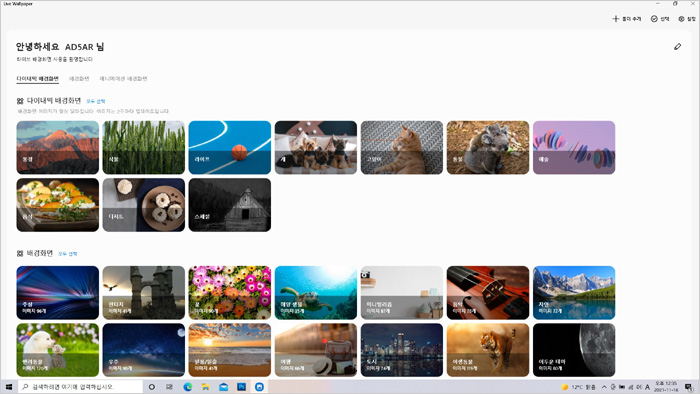Open File Explorer from the taskbar

coord(205,387)
